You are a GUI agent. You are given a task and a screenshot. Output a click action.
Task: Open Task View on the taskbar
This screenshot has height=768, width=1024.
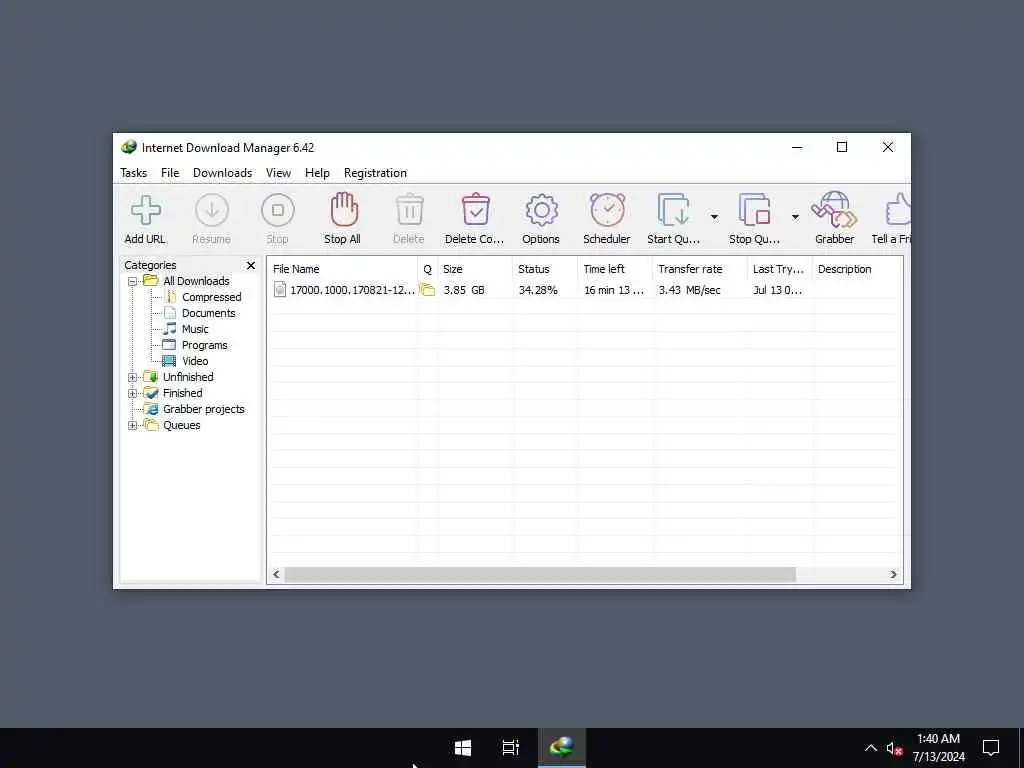[511, 748]
